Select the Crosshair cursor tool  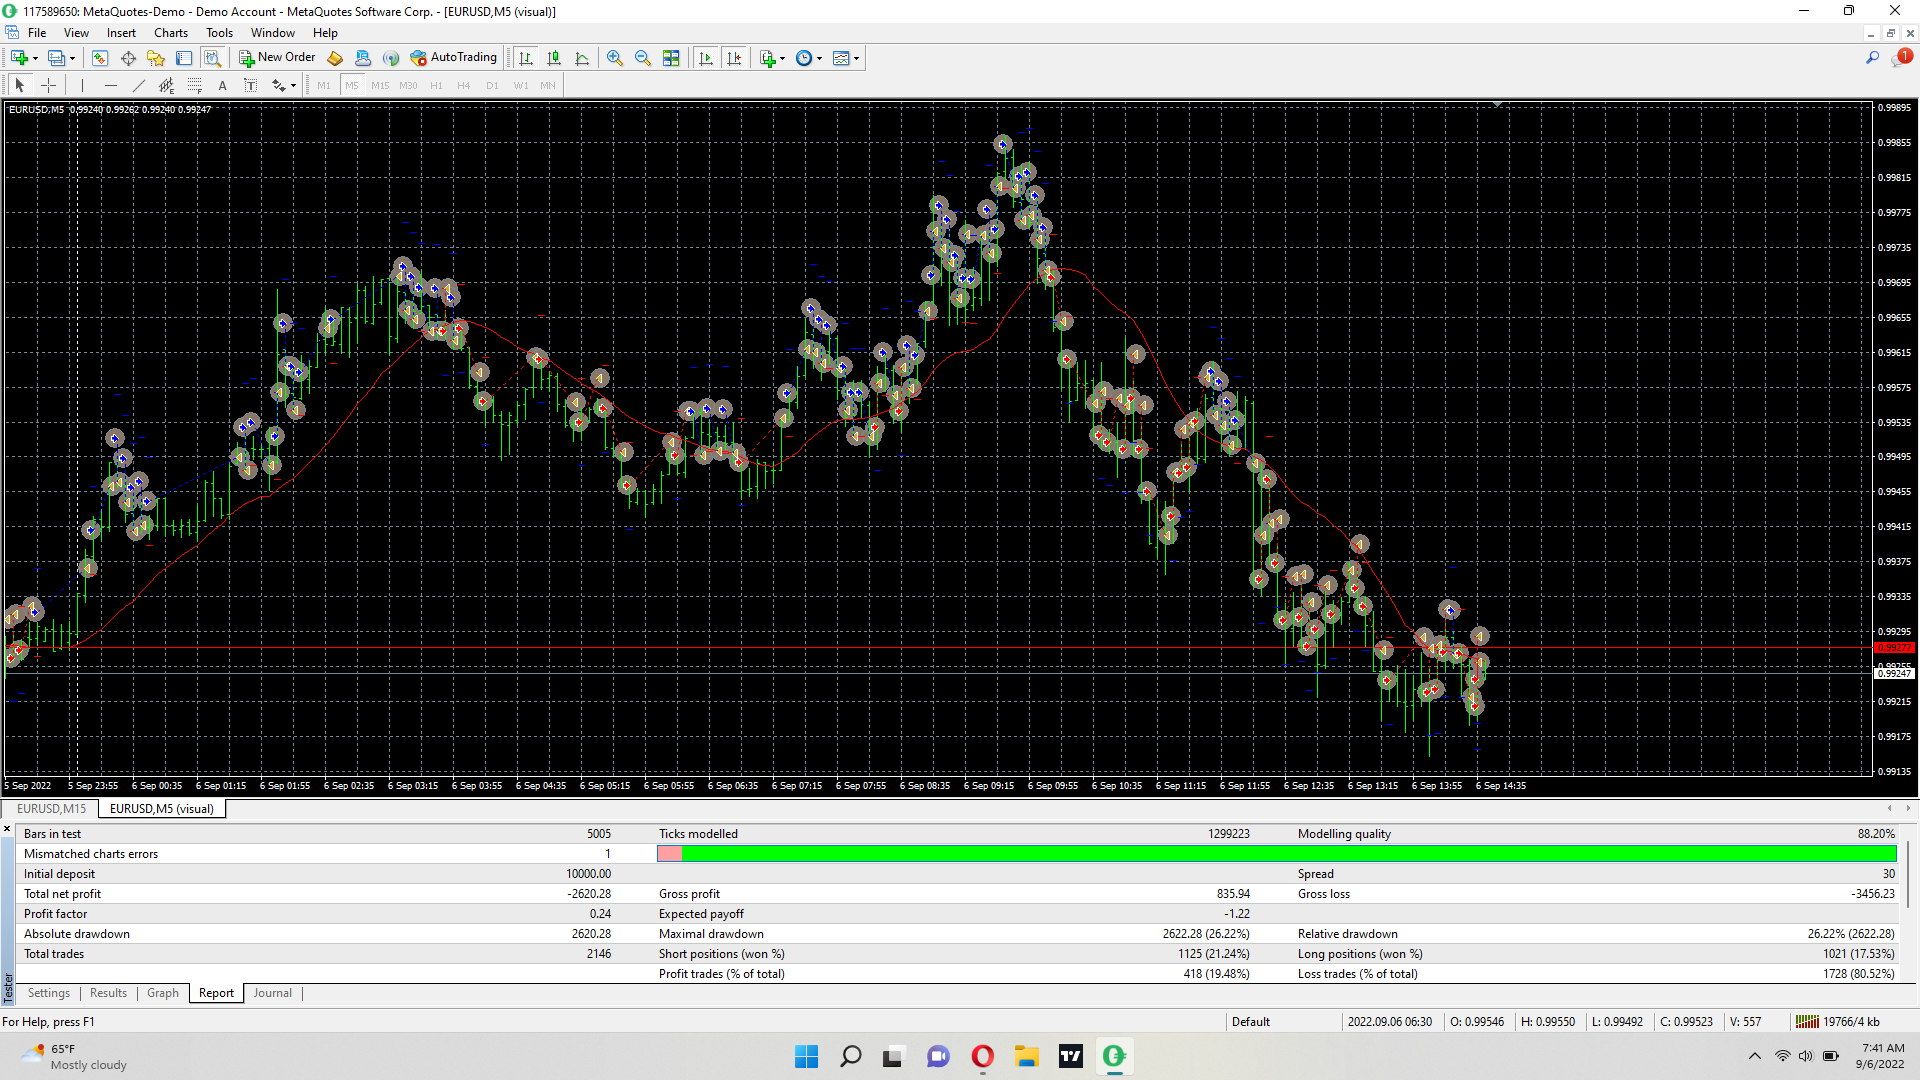pyautogui.click(x=48, y=85)
